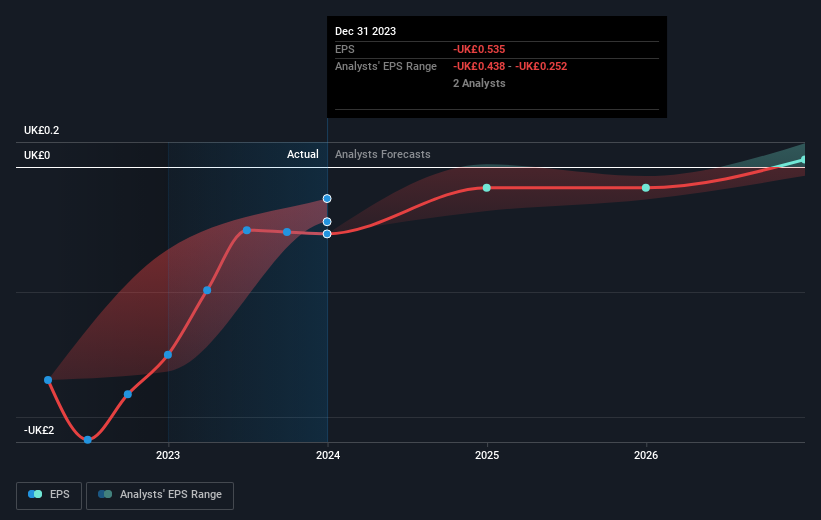
Task: Click the -UK£0.438 range value
Action: (479, 67)
